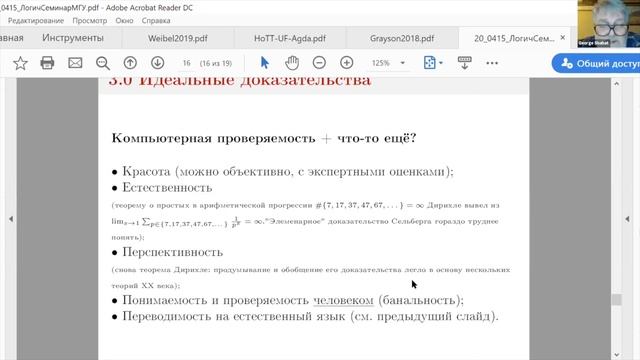Open the Окно menu

pos(124,20)
